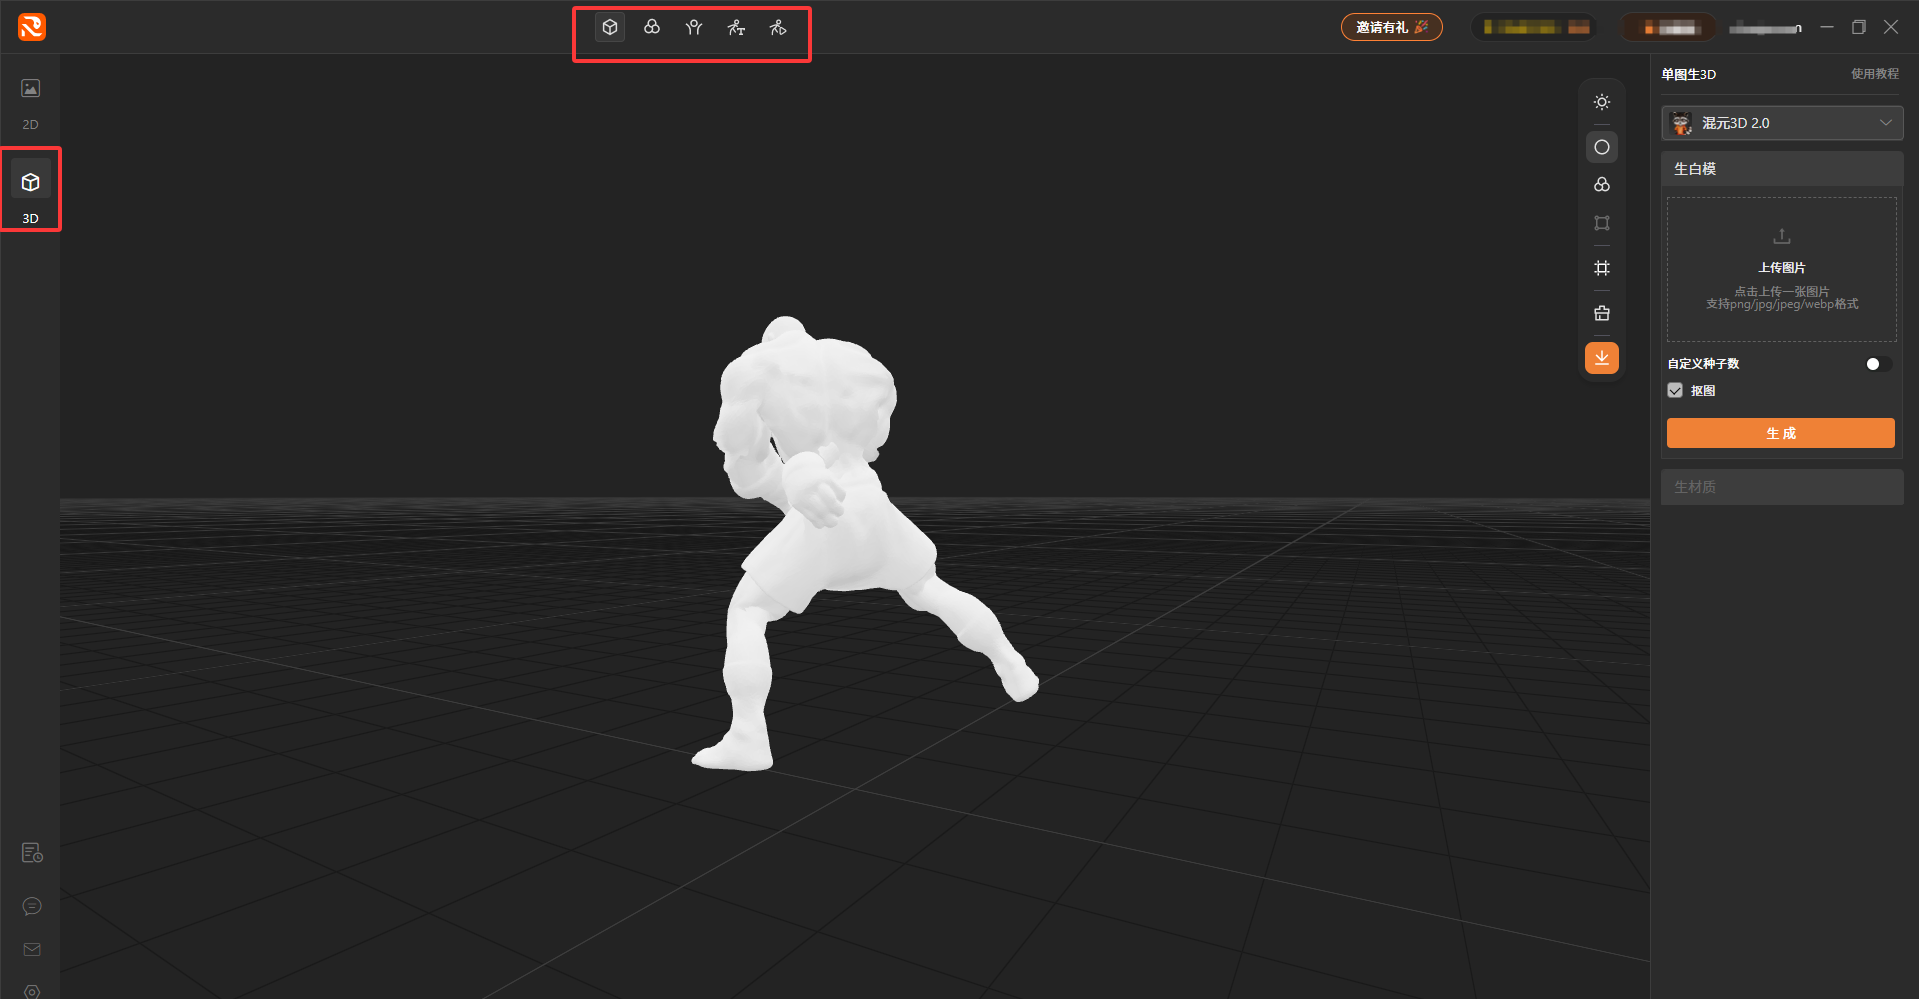
Task: Open the mail messages icon
Action: 32,949
